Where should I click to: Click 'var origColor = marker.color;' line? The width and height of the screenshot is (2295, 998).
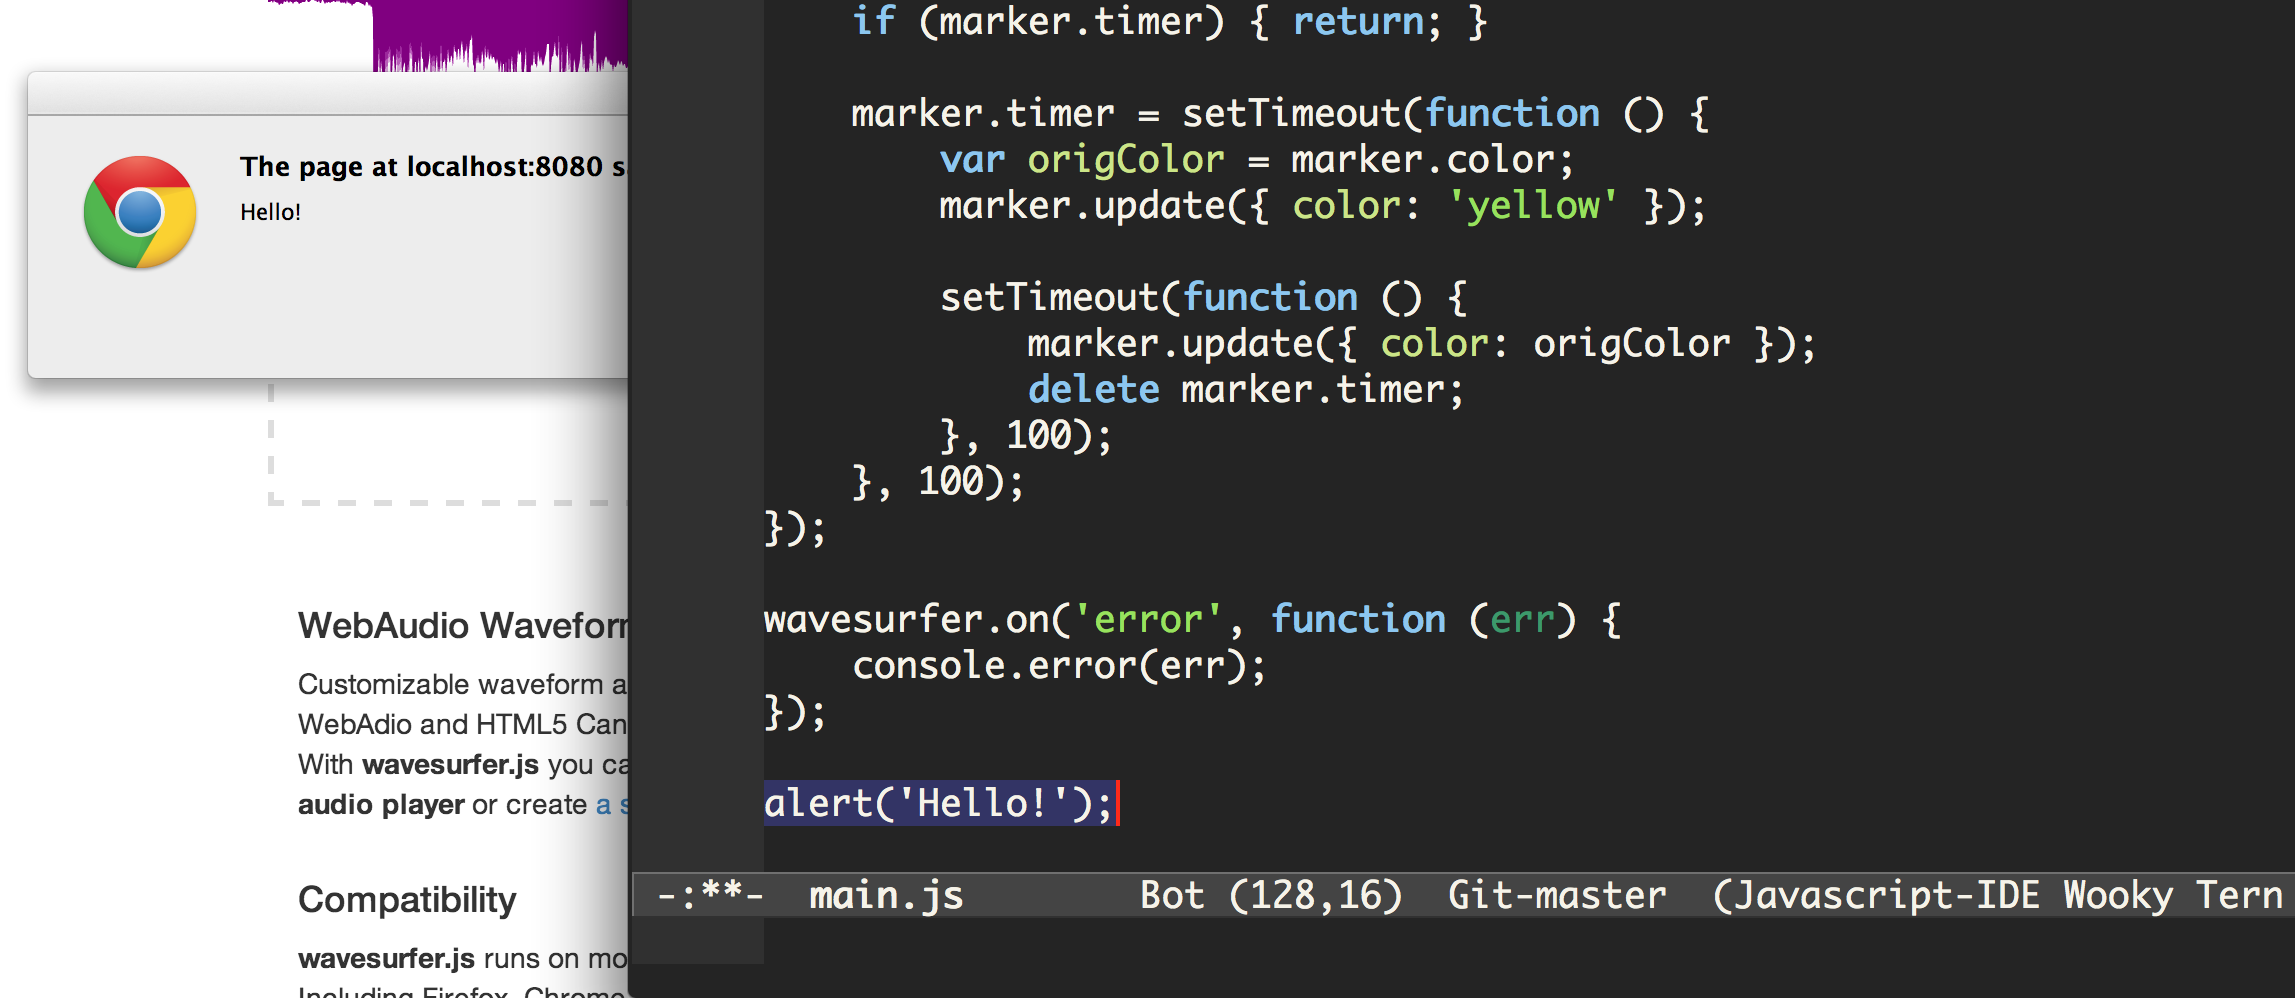point(1257,159)
